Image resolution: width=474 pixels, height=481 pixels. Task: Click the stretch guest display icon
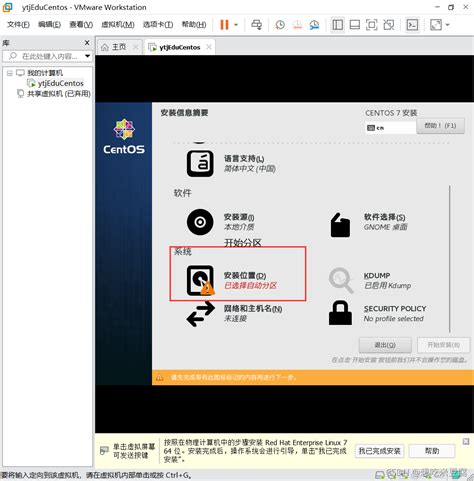pos(436,25)
